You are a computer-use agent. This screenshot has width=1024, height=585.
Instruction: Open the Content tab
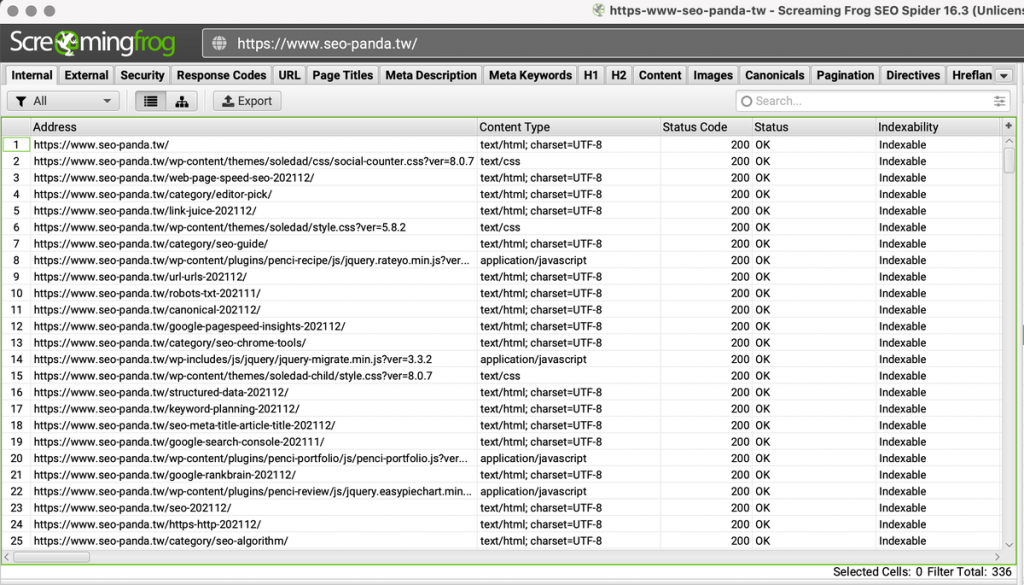click(660, 75)
